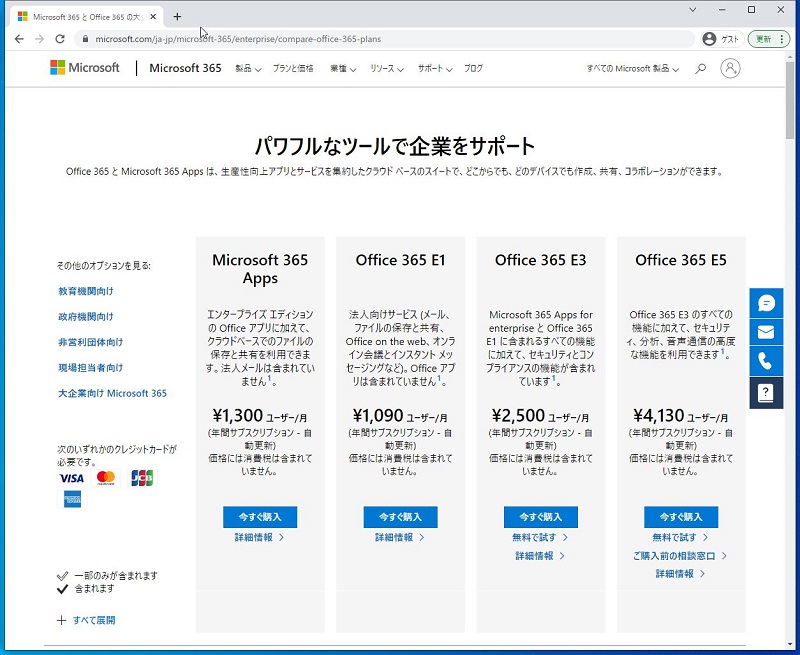Open the すべての Microsoft 製品 dropdown
Viewport: 800px width, 655px height.
(x=632, y=68)
